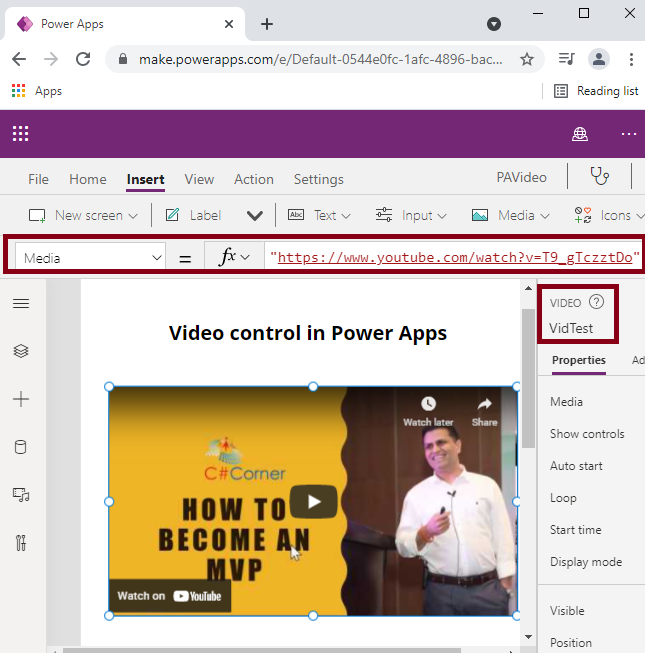Click the VIDEO help question mark icon
The height and width of the screenshot is (653, 645).
596,302
